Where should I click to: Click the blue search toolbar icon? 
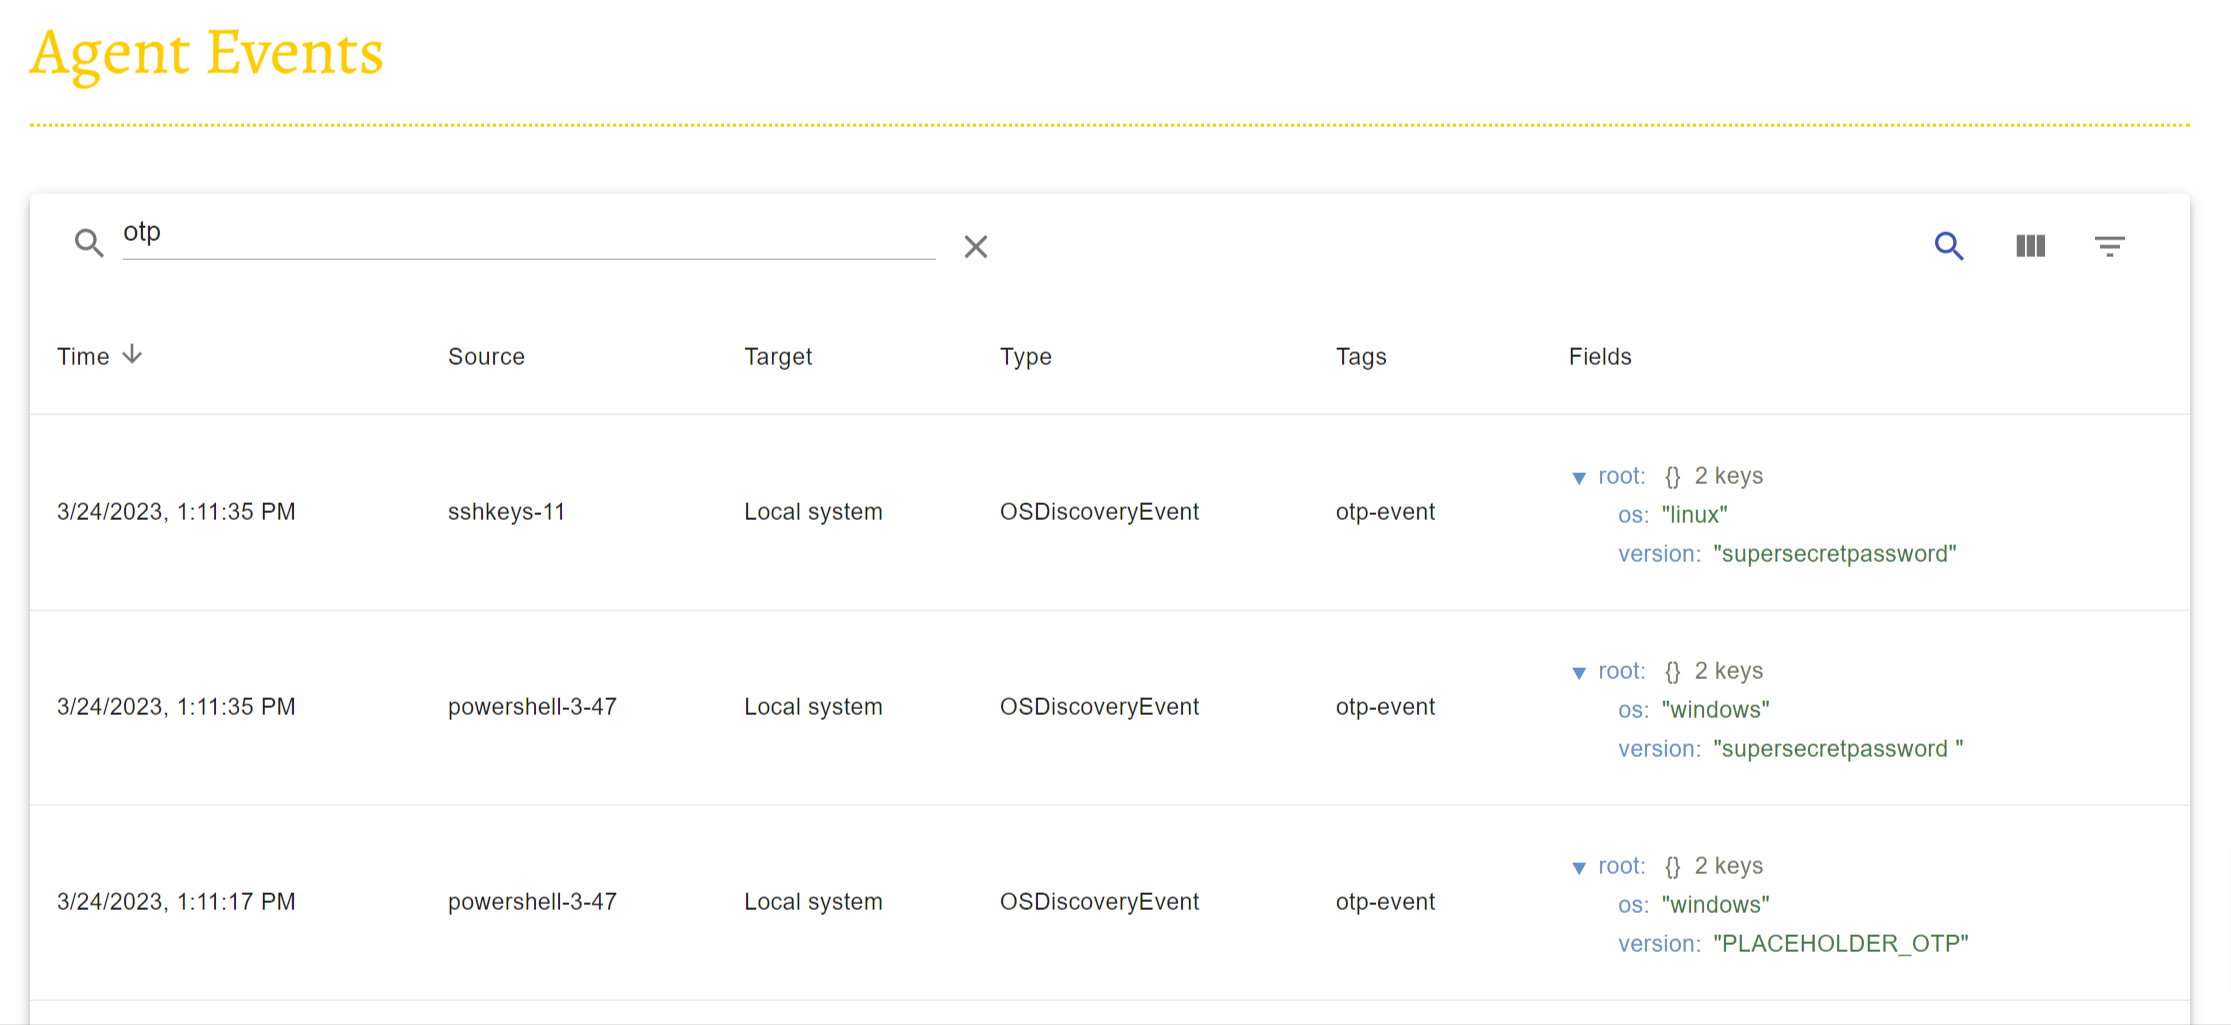[1949, 246]
